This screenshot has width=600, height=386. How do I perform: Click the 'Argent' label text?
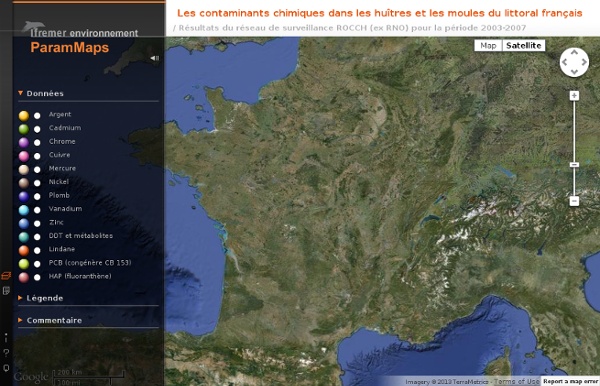(x=60, y=114)
